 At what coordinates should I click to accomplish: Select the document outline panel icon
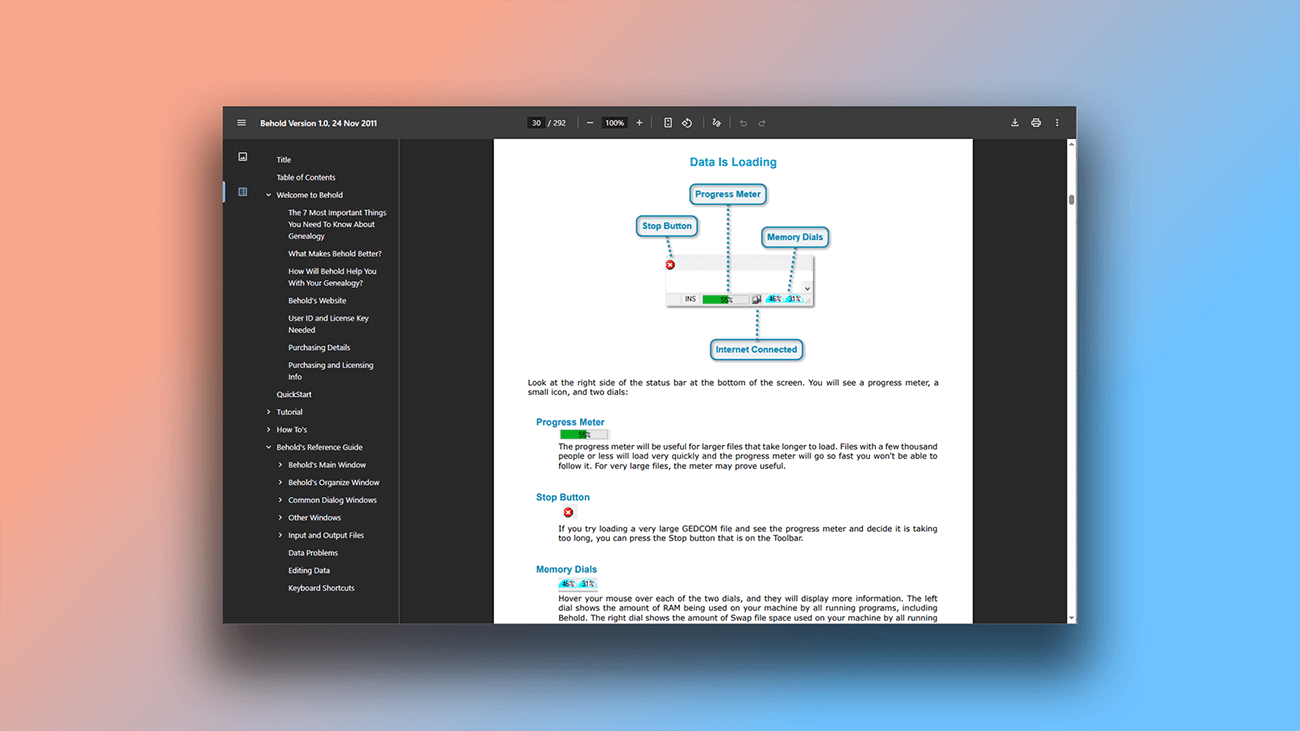(242, 191)
